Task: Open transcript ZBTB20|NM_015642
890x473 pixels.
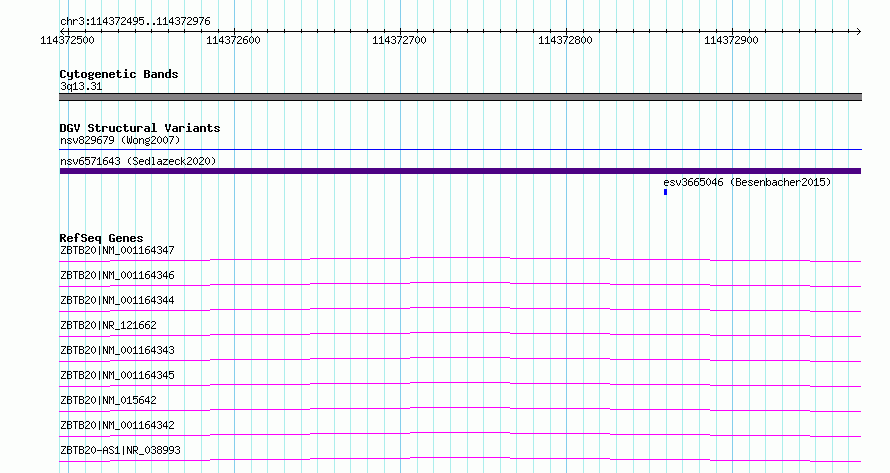Action: (108, 400)
